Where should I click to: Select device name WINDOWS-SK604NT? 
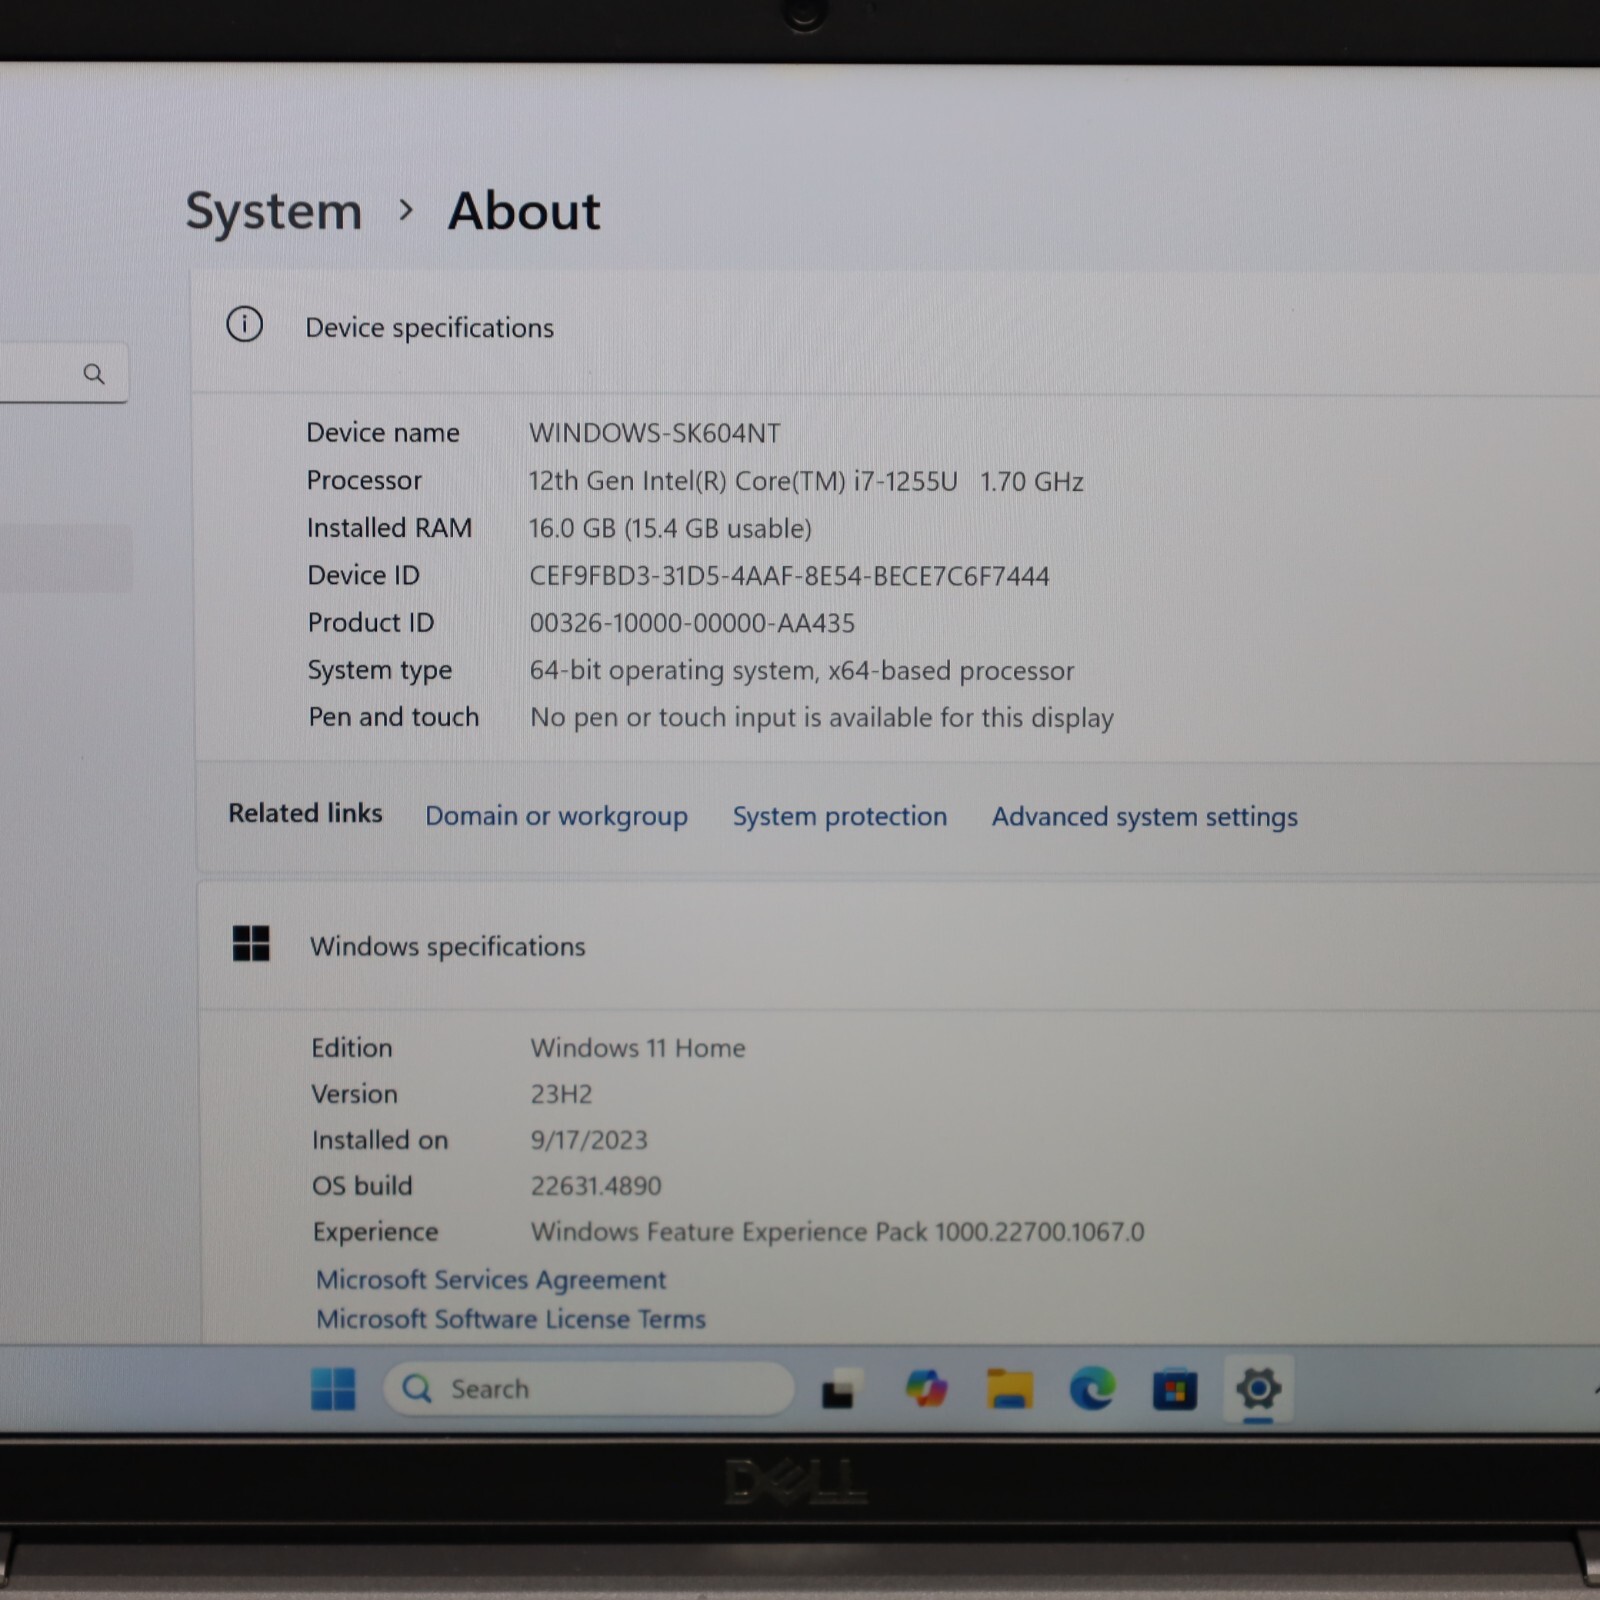(655, 433)
